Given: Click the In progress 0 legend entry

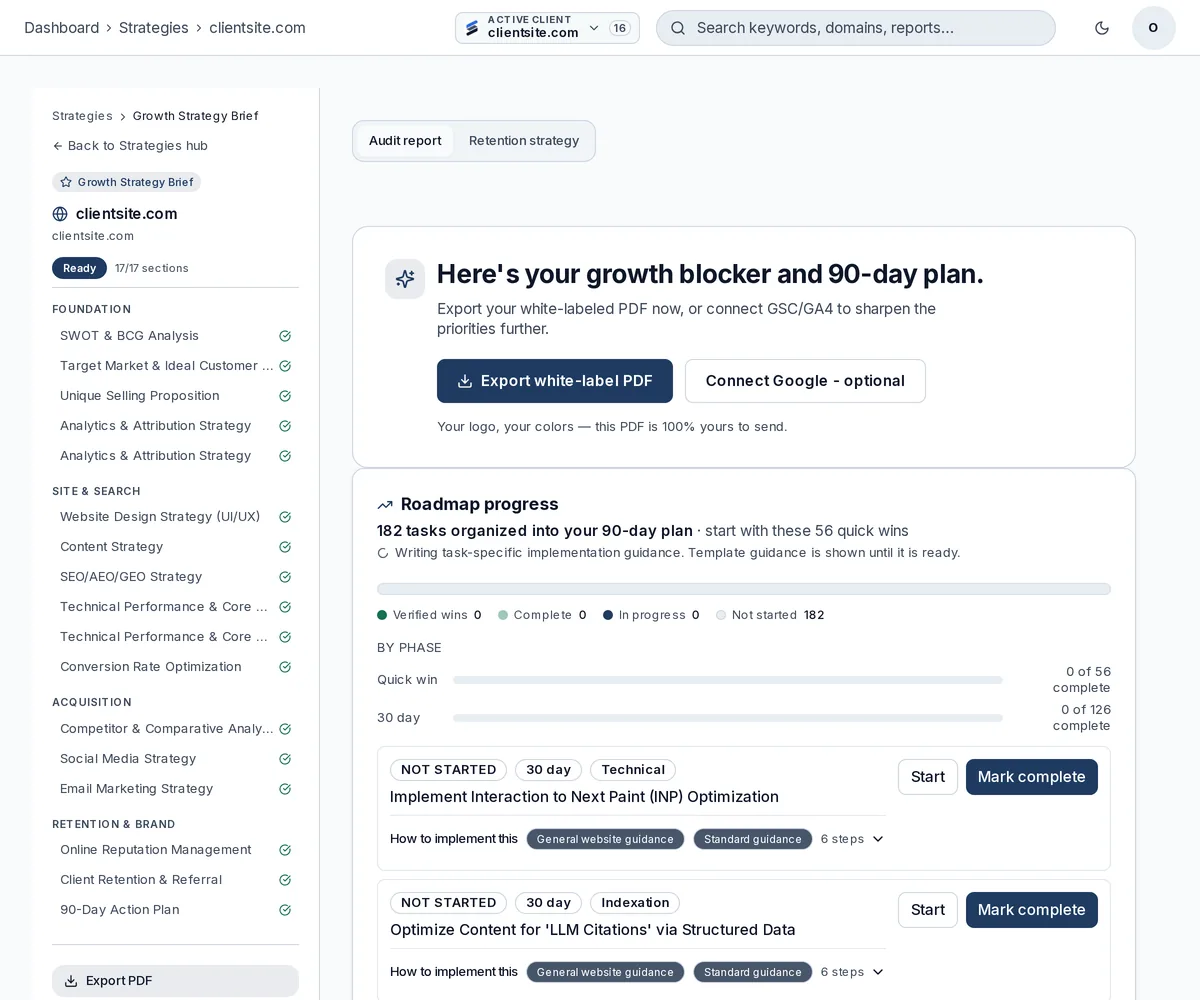Looking at the screenshot, I should click(651, 615).
